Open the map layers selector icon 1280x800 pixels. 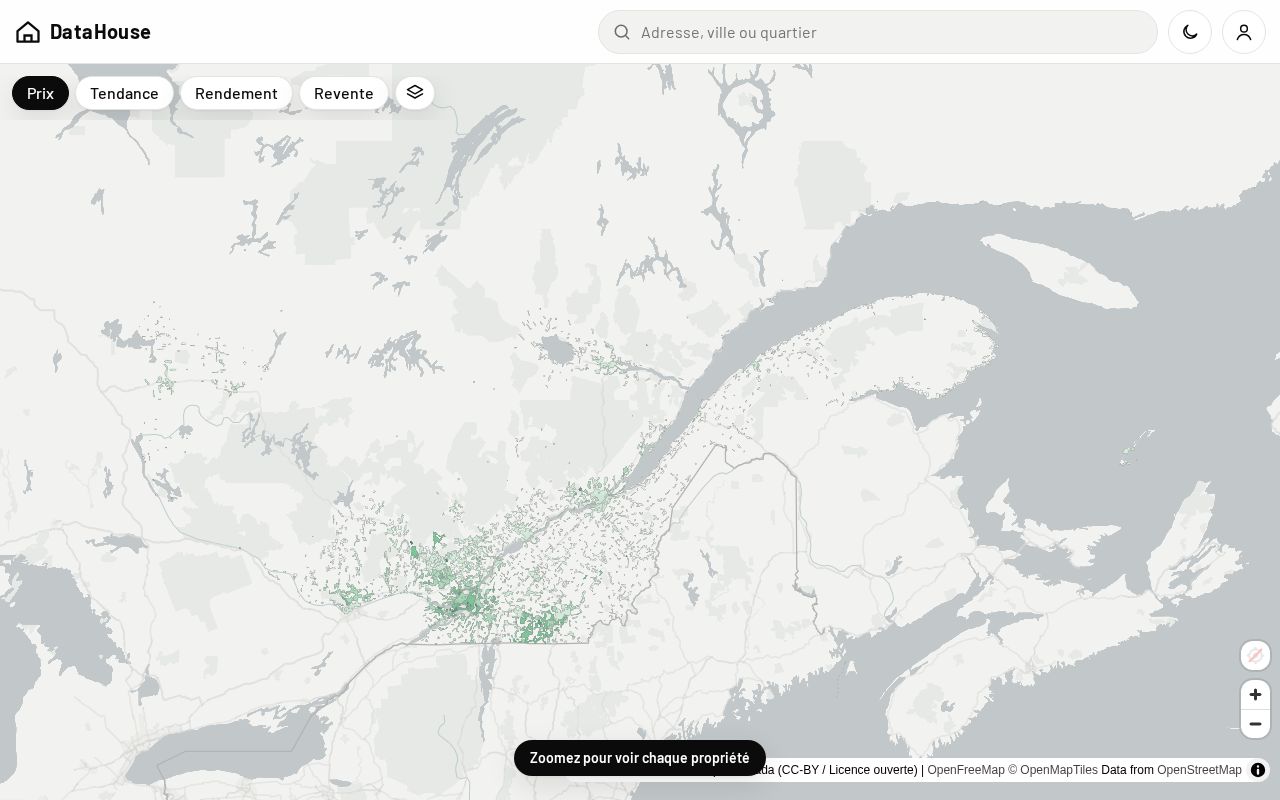[415, 92]
